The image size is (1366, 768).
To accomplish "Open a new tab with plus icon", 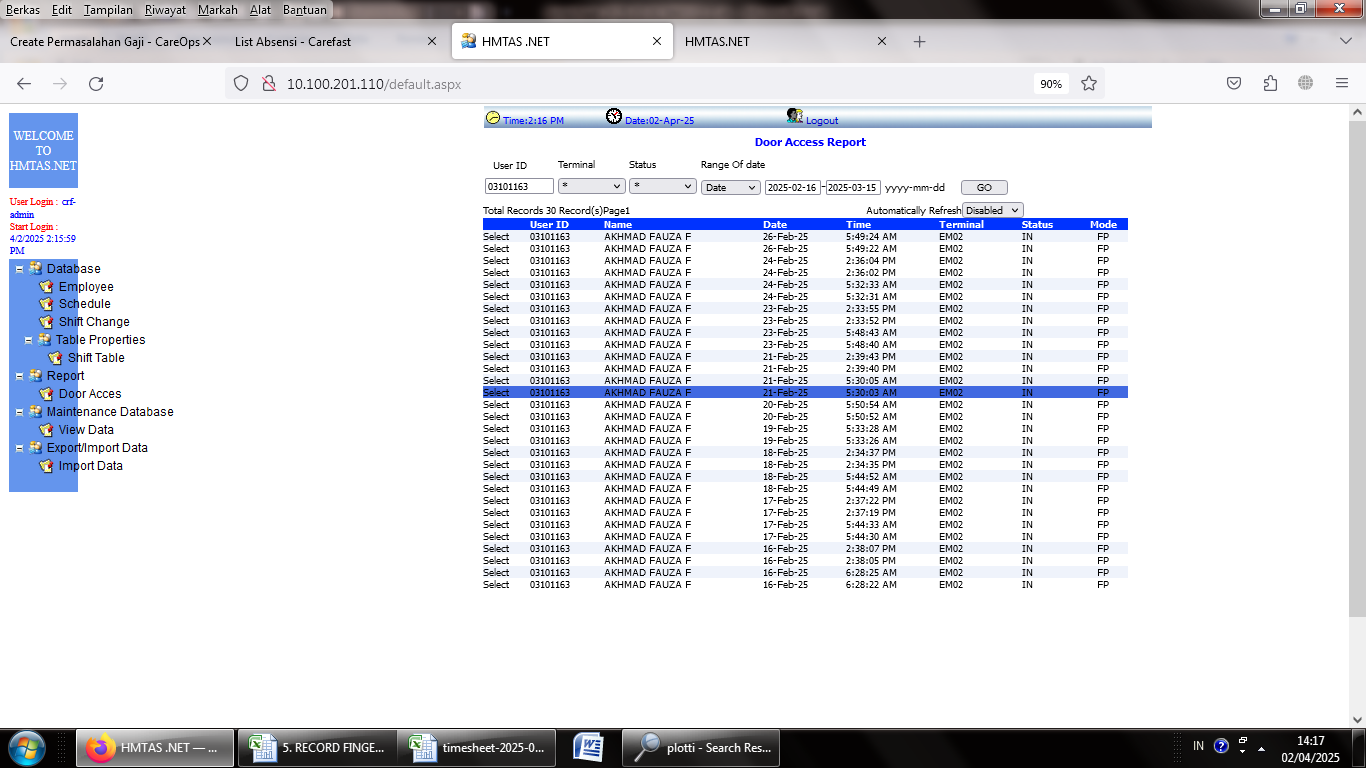I will coord(920,42).
